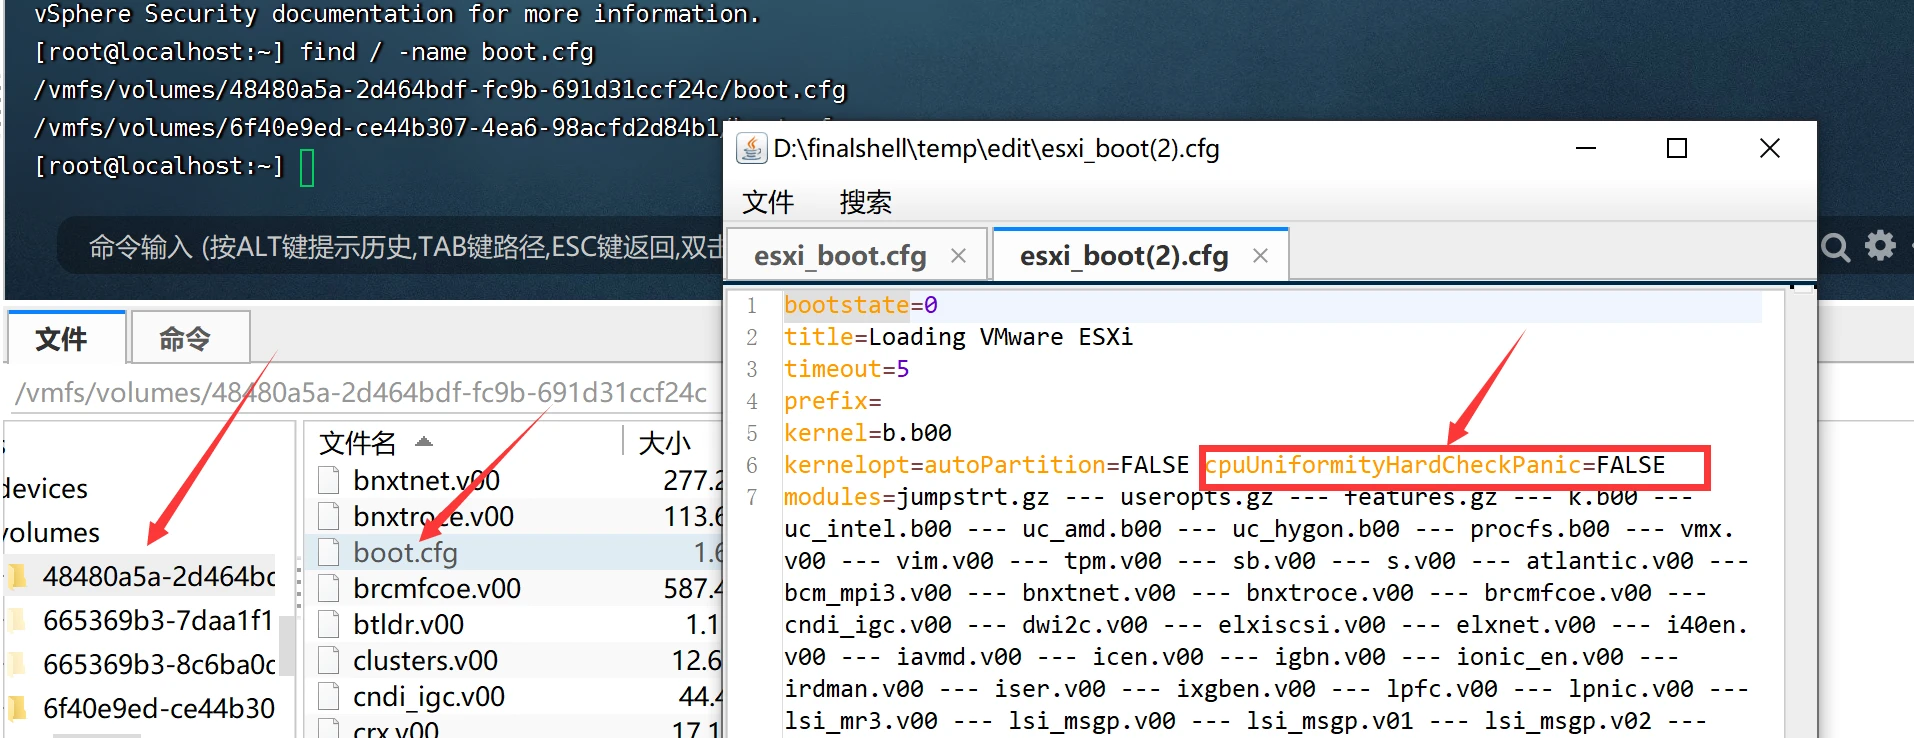Select volumes node in tree
Screen dimensions: 1914x738
(51, 532)
